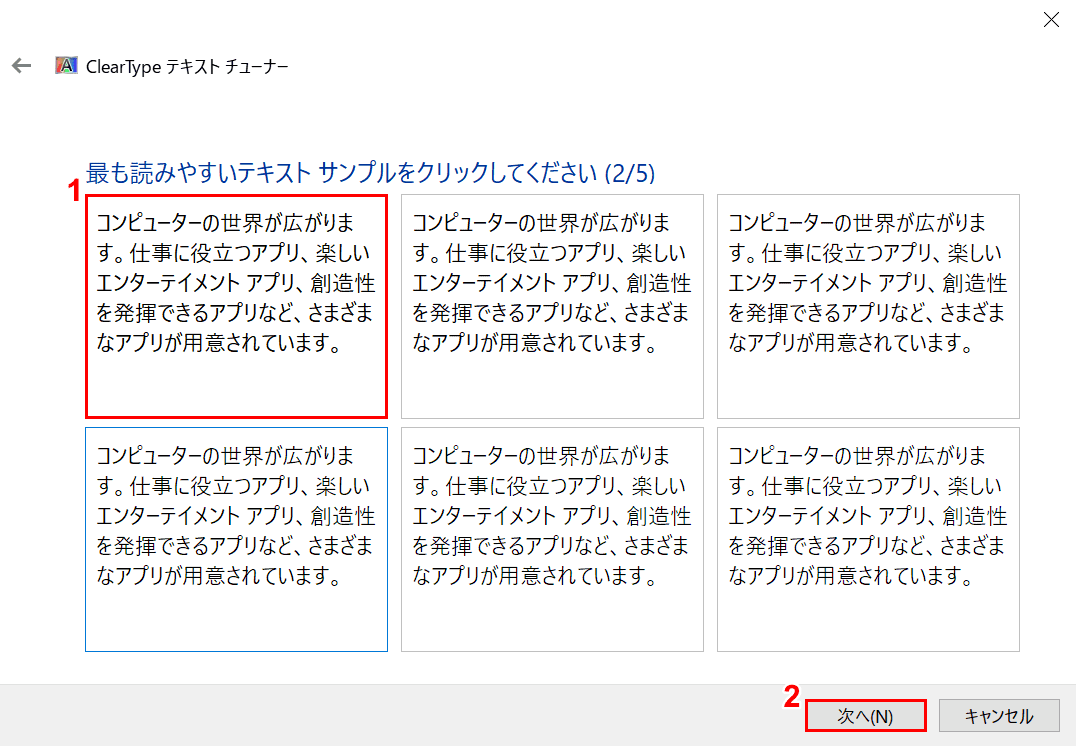This screenshot has height=746, width=1076.
Task: Close the ClearType tuner window
Action: (1051, 20)
